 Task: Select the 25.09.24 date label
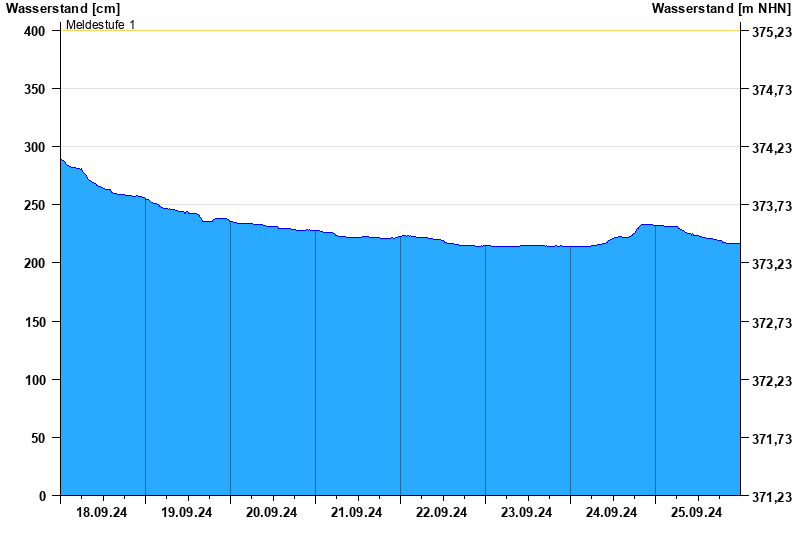coord(697,513)
